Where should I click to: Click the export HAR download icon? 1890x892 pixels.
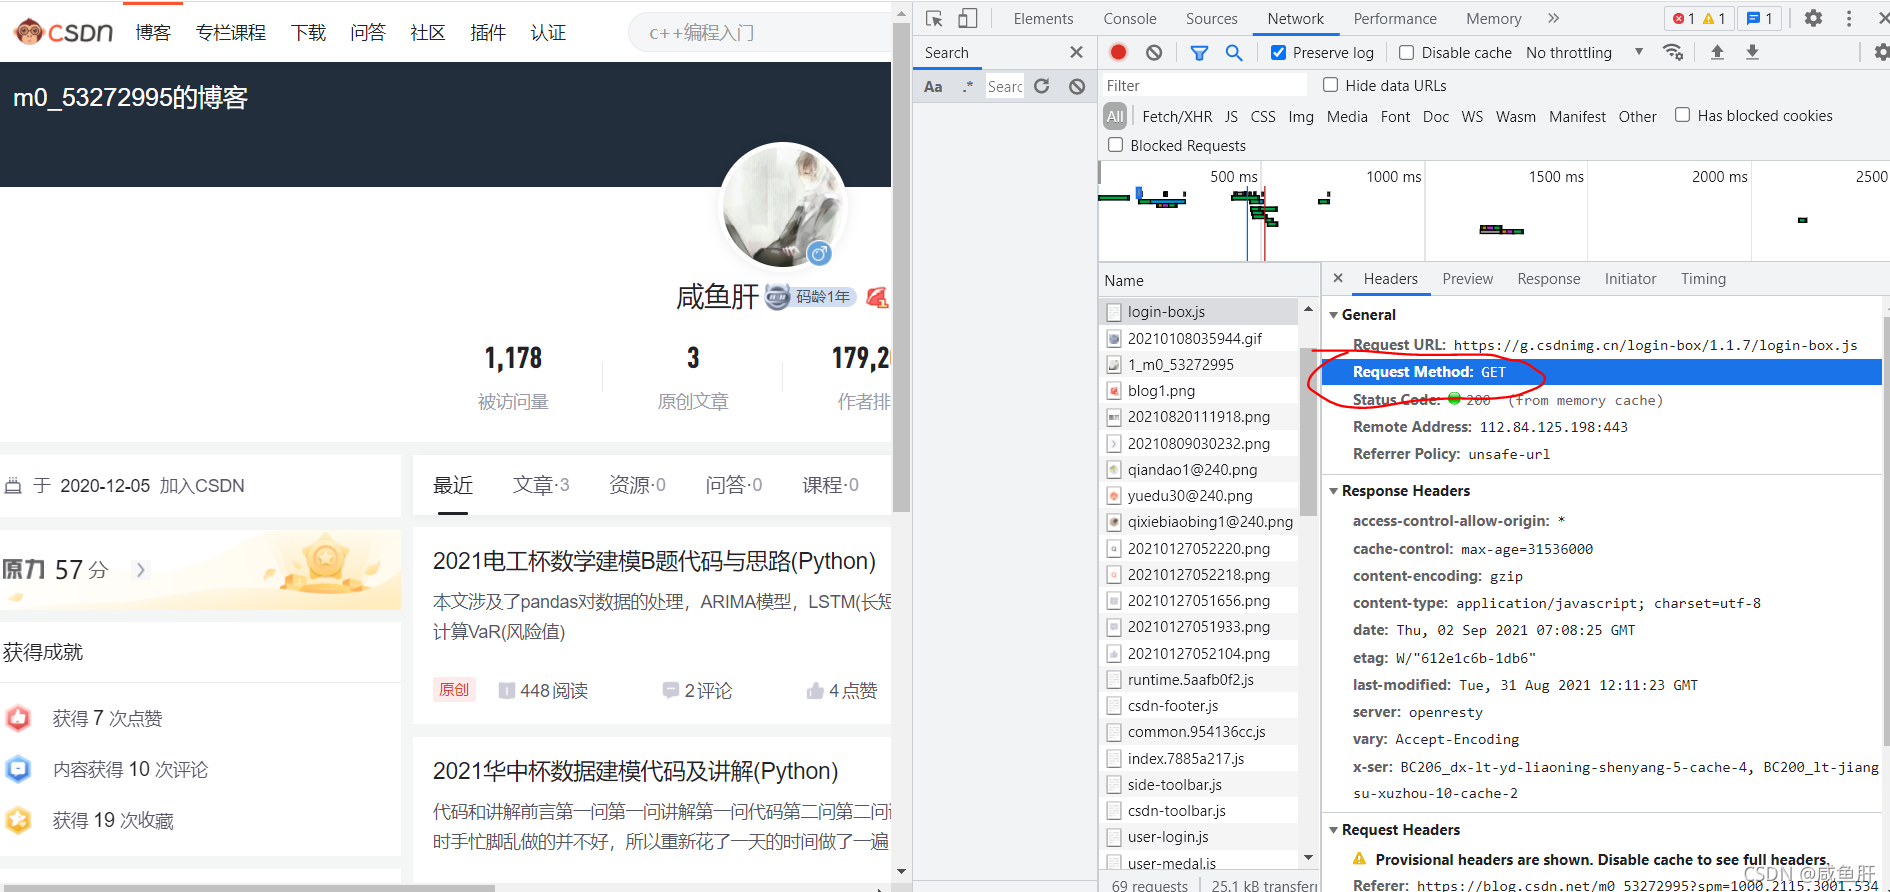tap(1752, 52)
